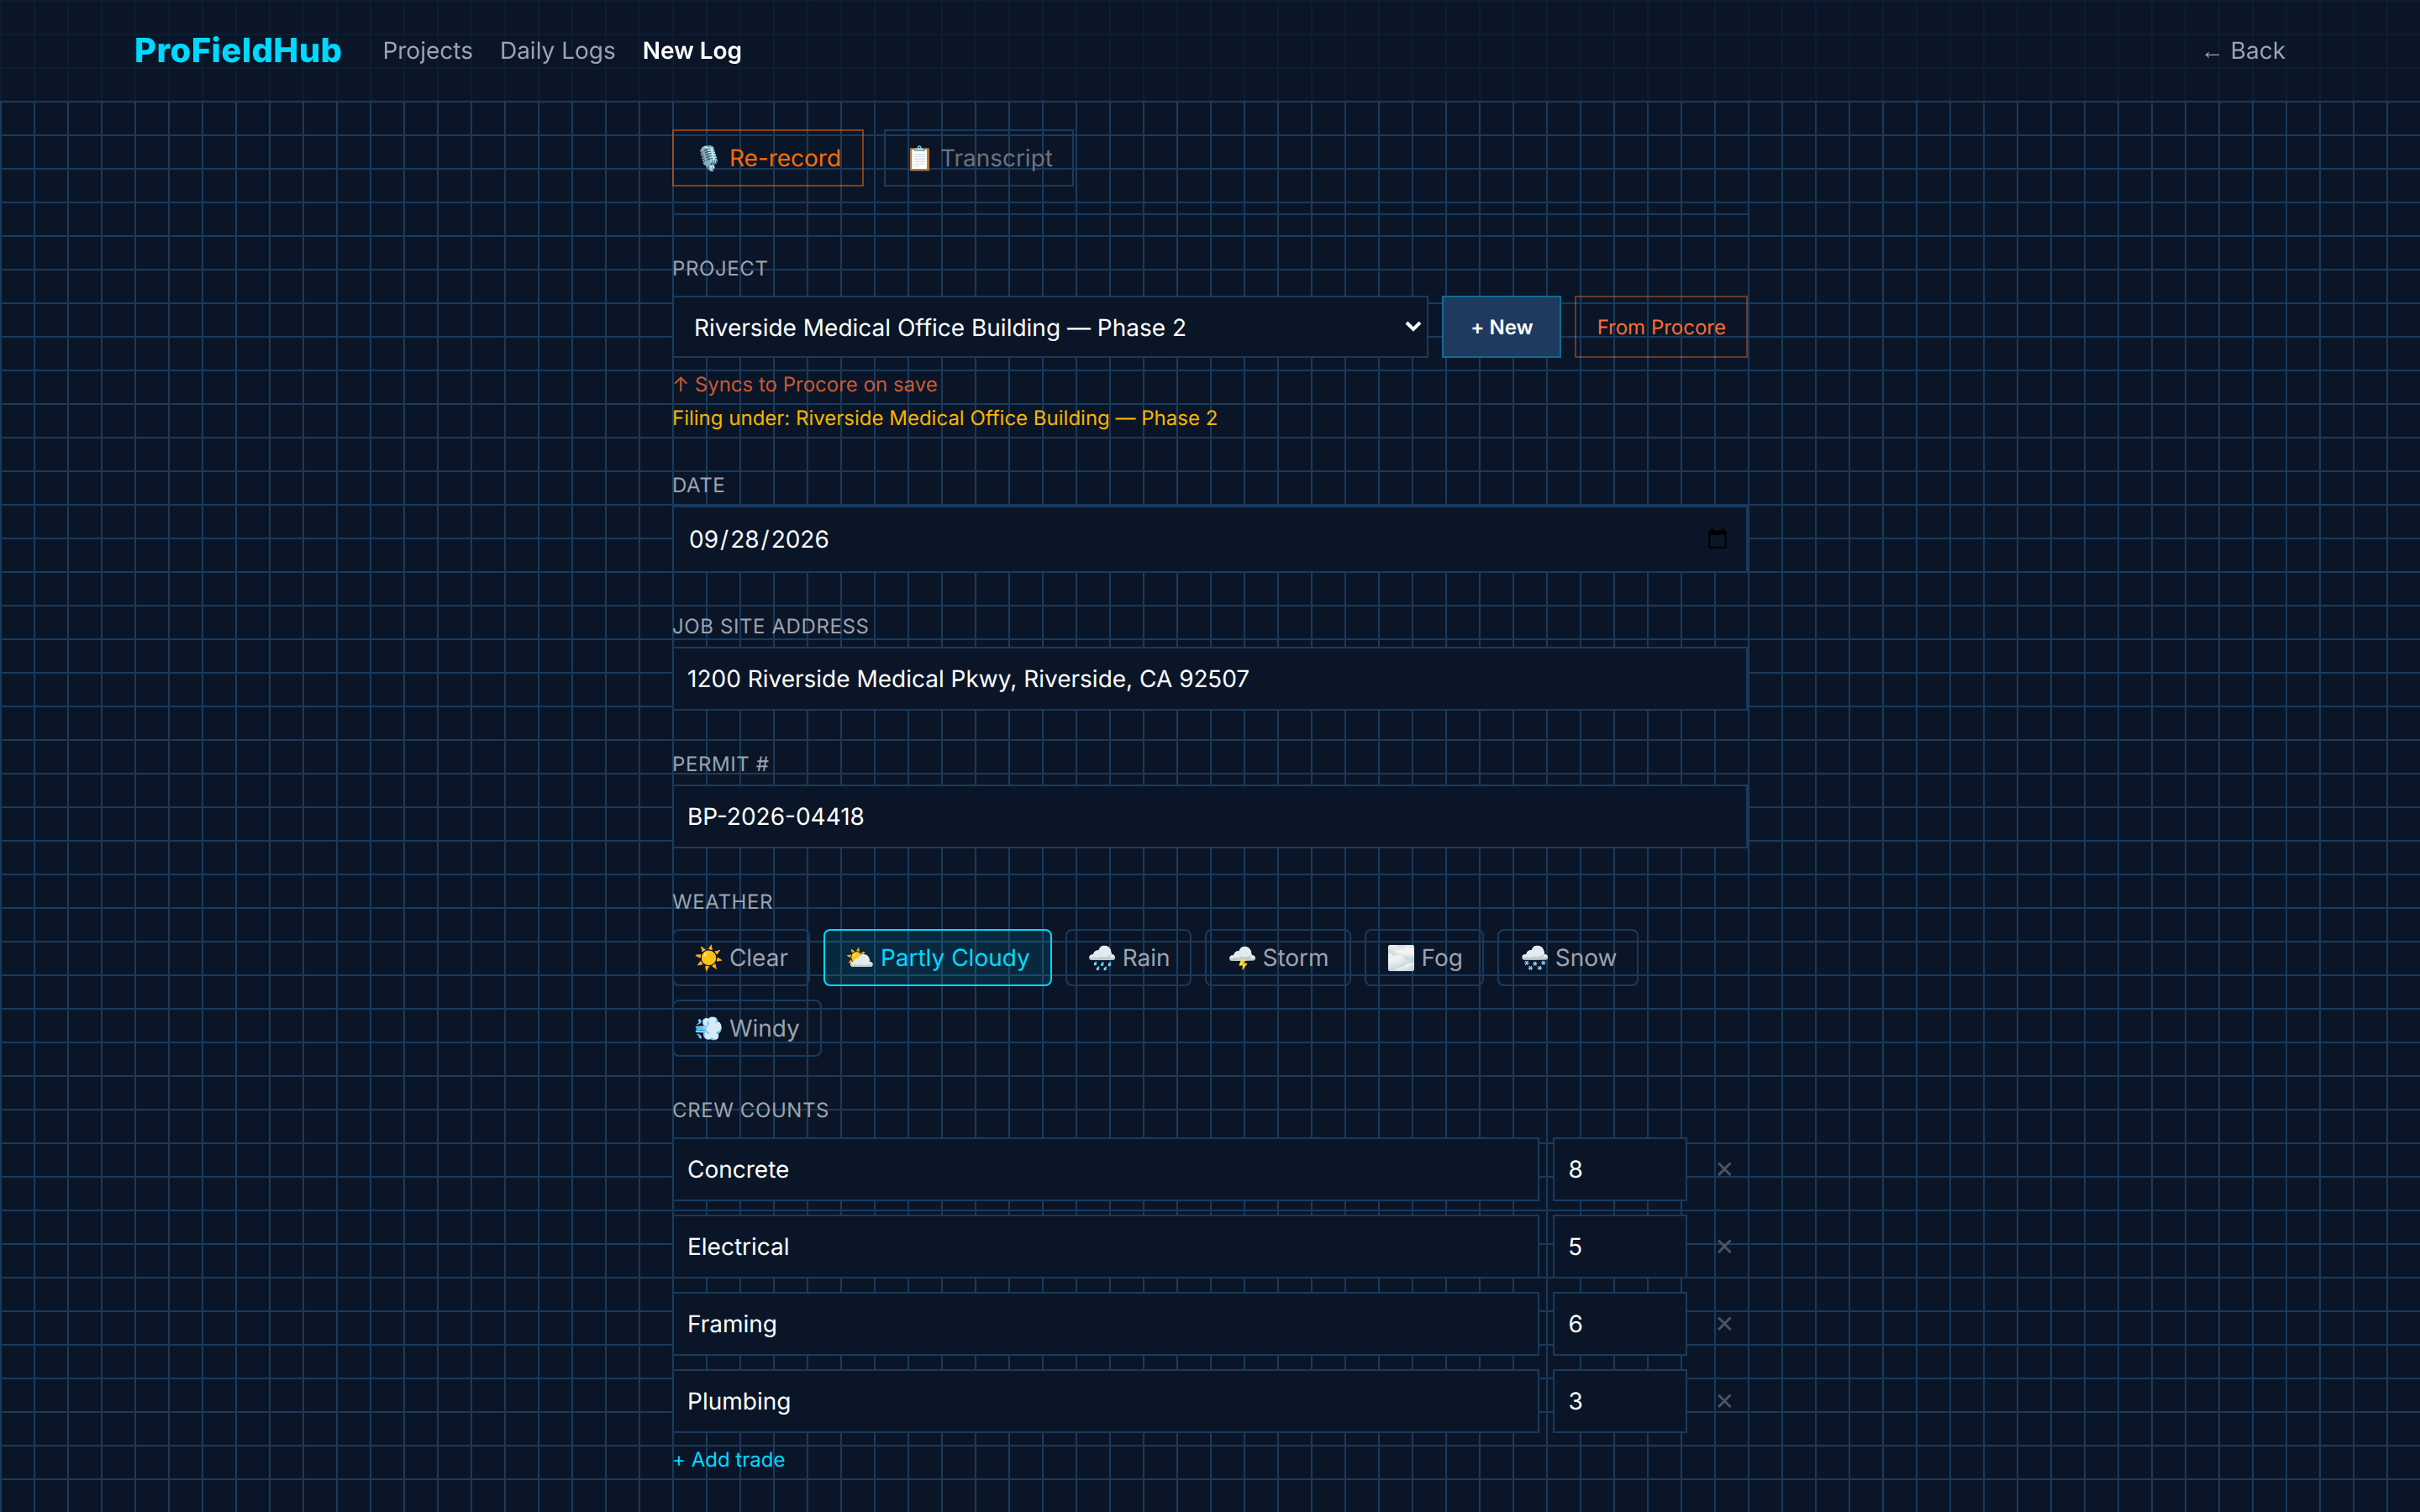The height and width of the screenshot is (1512, 2420).
Task: Select the New Log nav item
Action: pyautogui.click(x=692, y=50)
